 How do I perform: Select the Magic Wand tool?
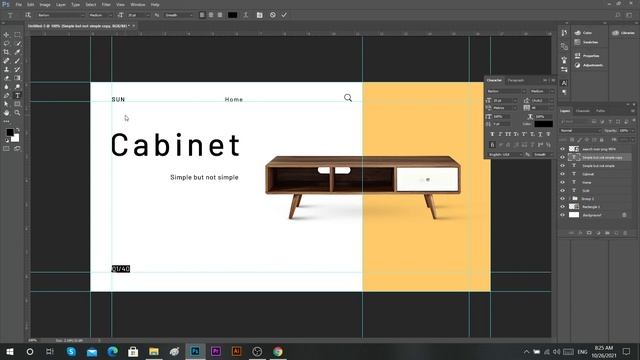click(x=17, y=43)
